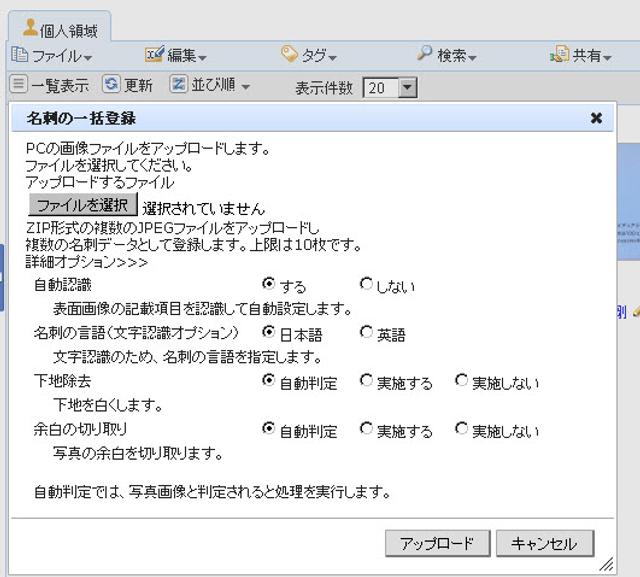Click the 自動認識 option label
The height and width of the screenshot is (577, 640).
coord(62,284)
